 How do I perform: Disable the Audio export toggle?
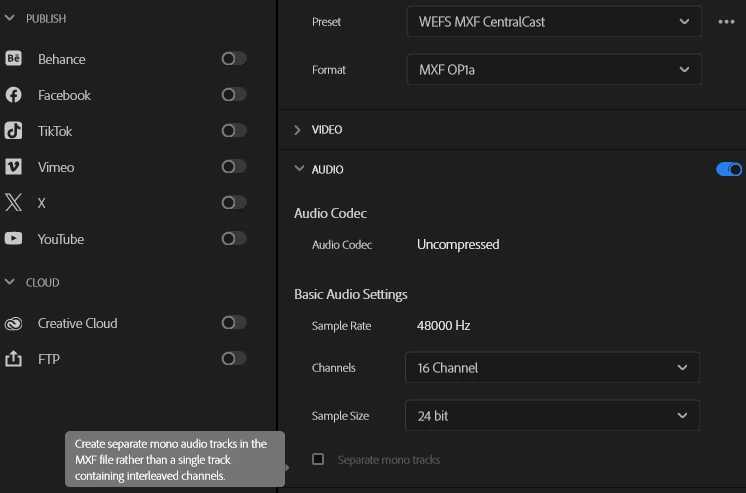click(729, 170)
